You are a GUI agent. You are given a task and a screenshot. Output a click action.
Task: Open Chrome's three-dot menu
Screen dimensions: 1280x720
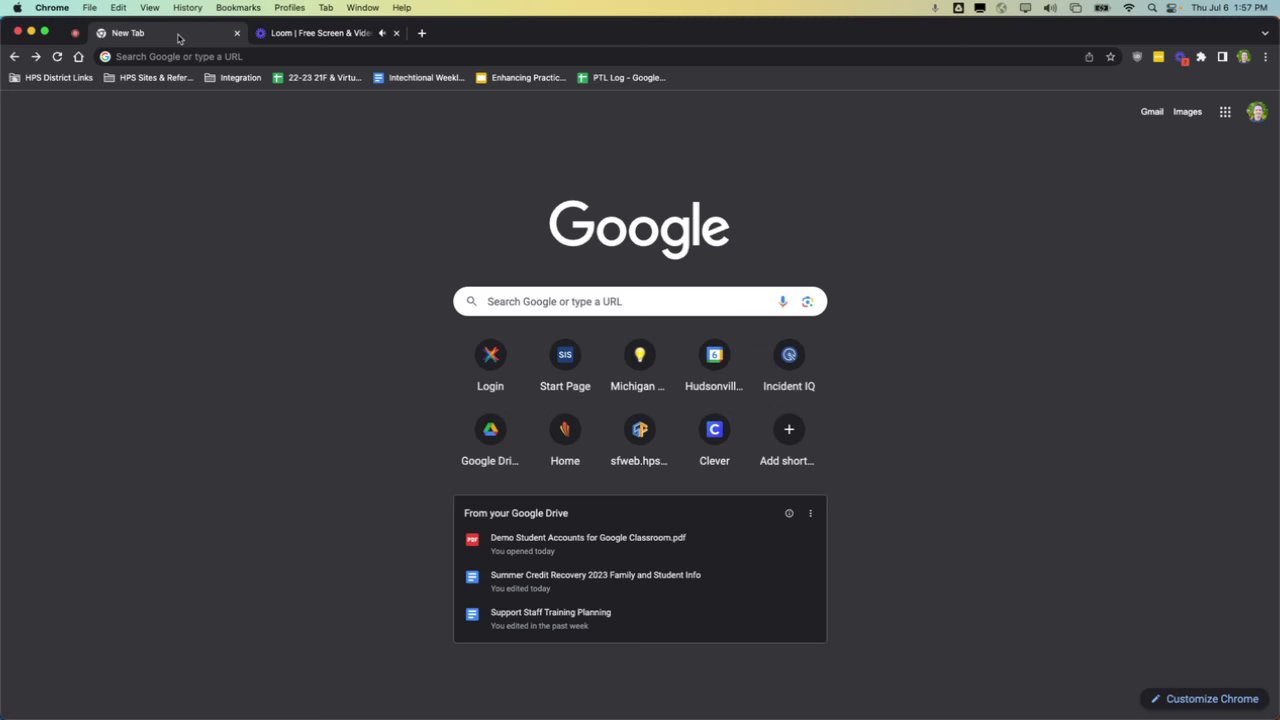1265,57
